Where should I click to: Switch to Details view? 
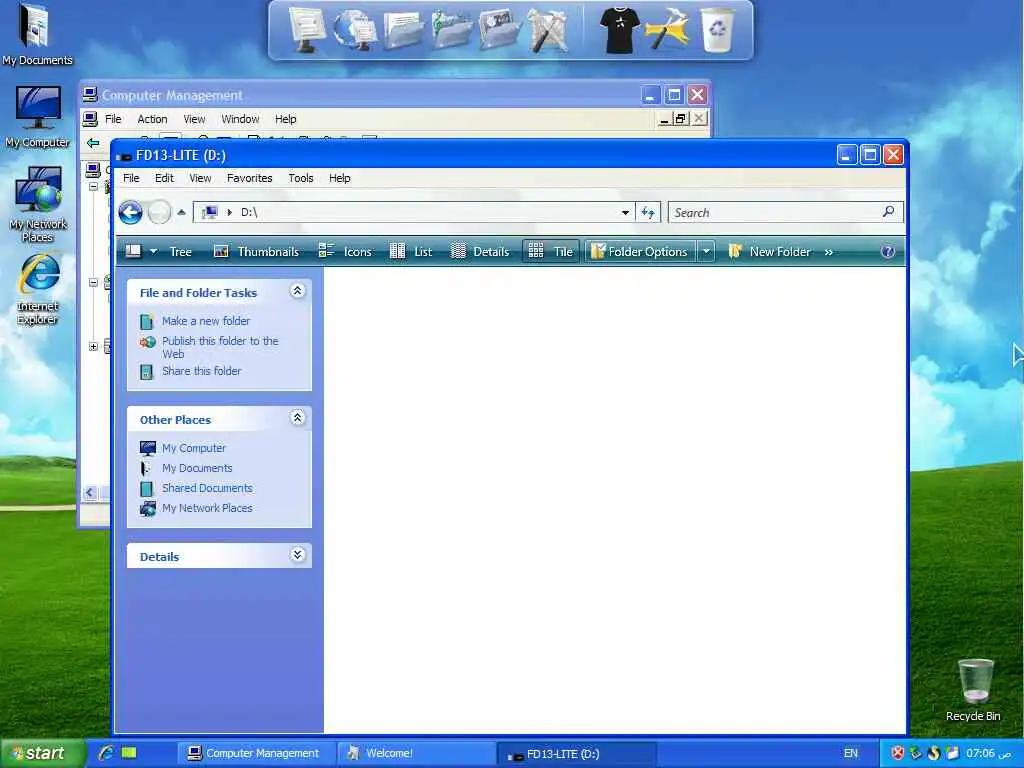480,251
